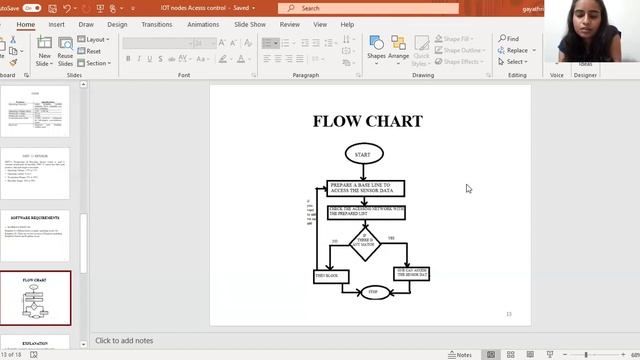Align text right
The image size is (640, 360).
(289, 59)
